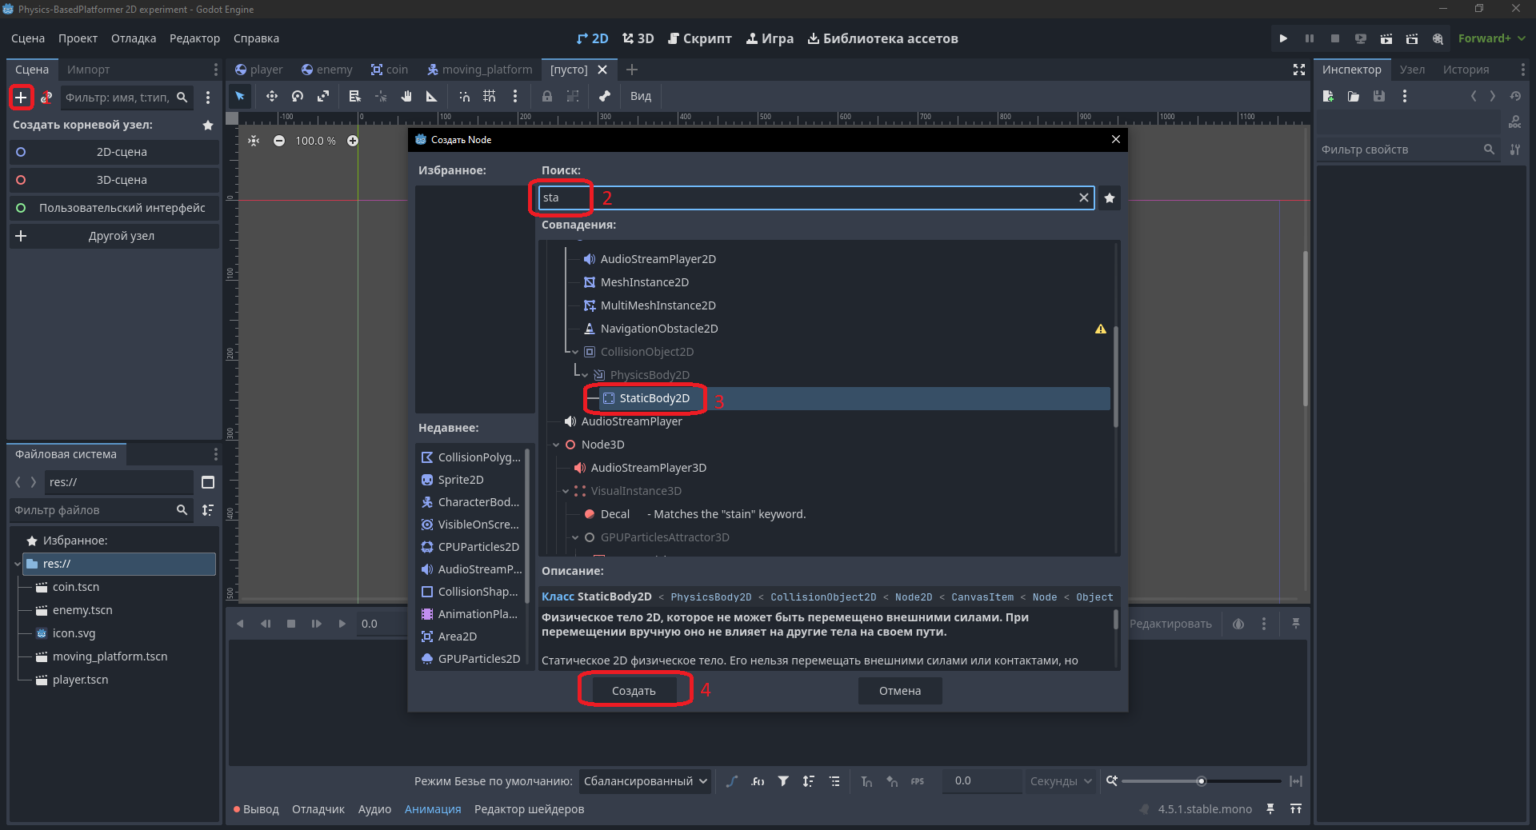Activate the Pan hand tool

pyautogui.click(x=406, y=96)
